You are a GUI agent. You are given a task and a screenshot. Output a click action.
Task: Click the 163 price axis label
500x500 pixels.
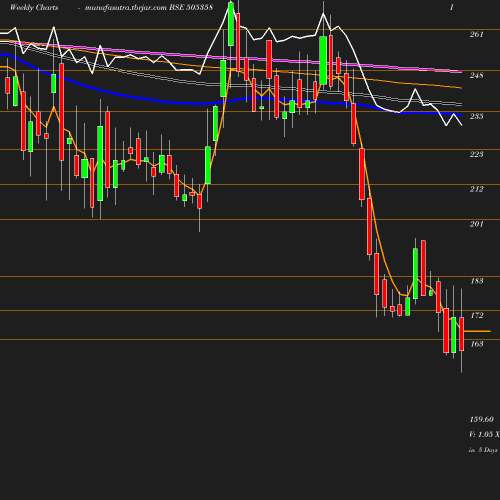click(477, 344)
